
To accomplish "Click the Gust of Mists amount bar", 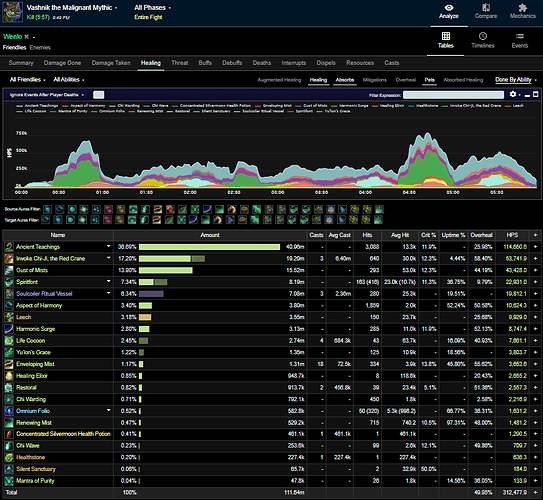I will pos(166,270).
